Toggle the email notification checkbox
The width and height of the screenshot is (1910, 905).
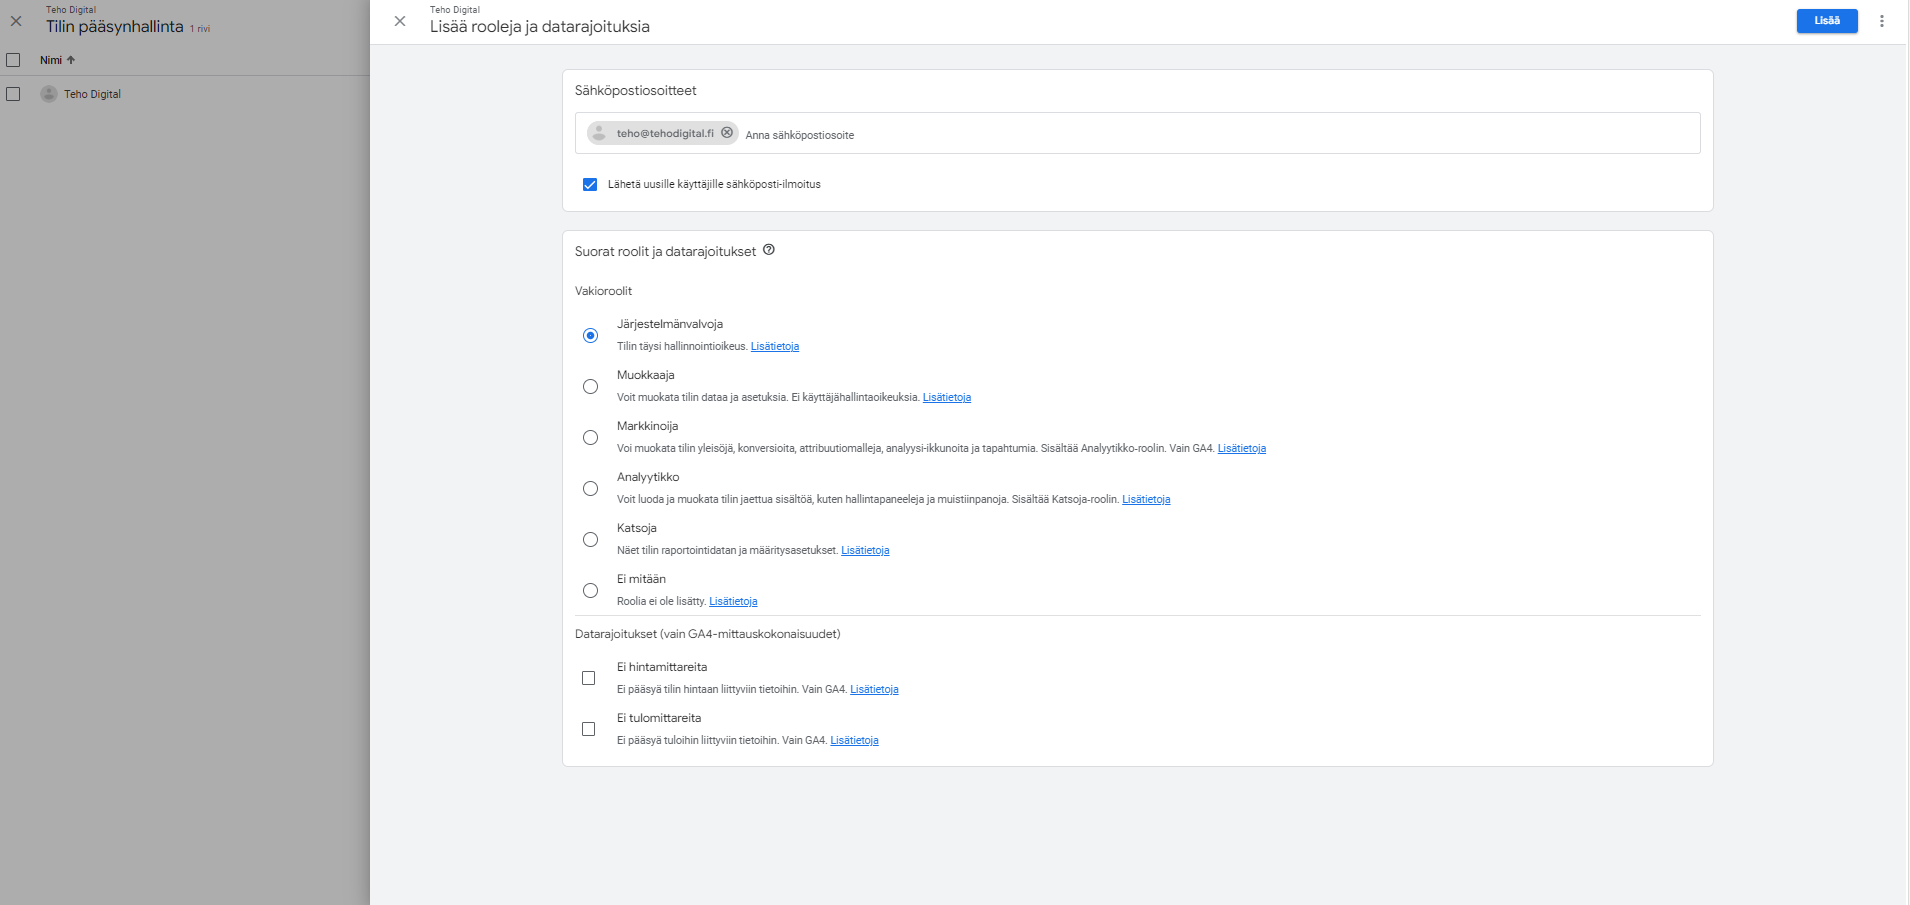coord(590,184)
